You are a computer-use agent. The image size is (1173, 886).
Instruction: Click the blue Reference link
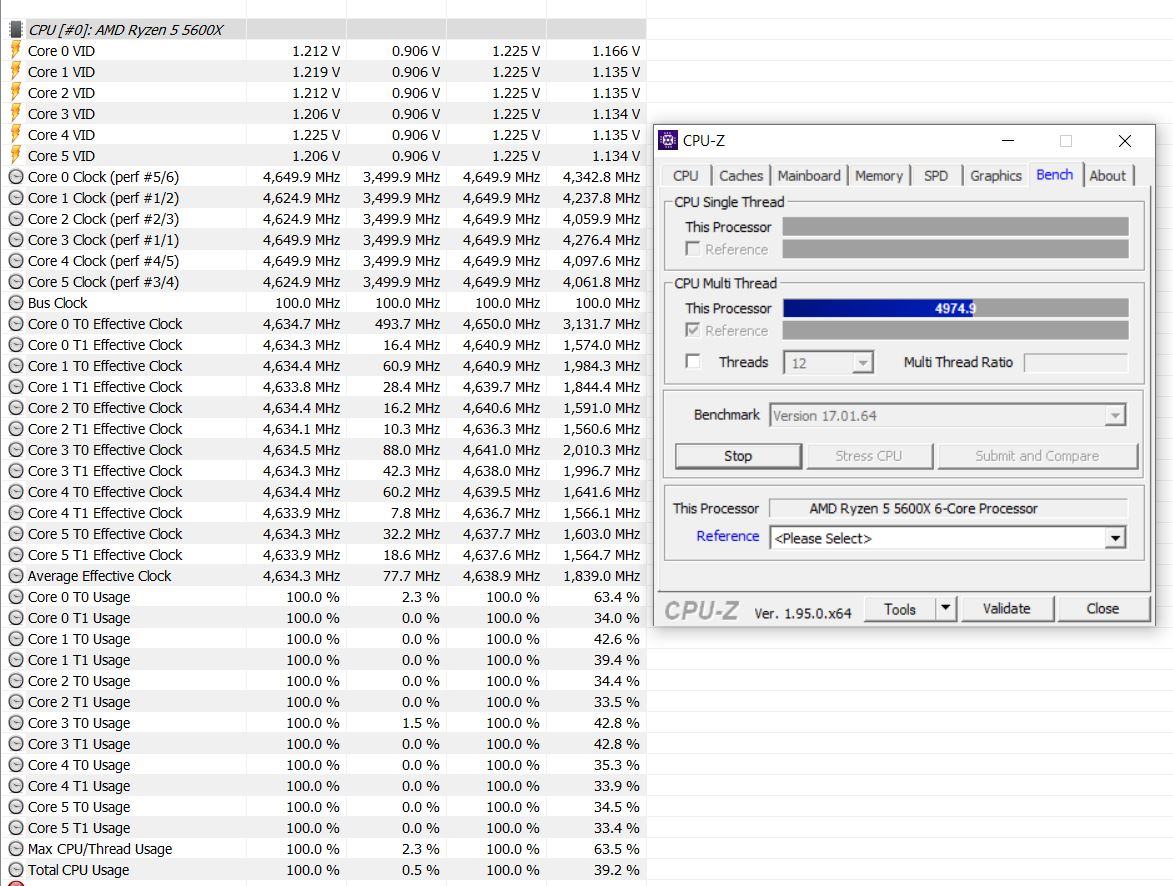(728, 536)
